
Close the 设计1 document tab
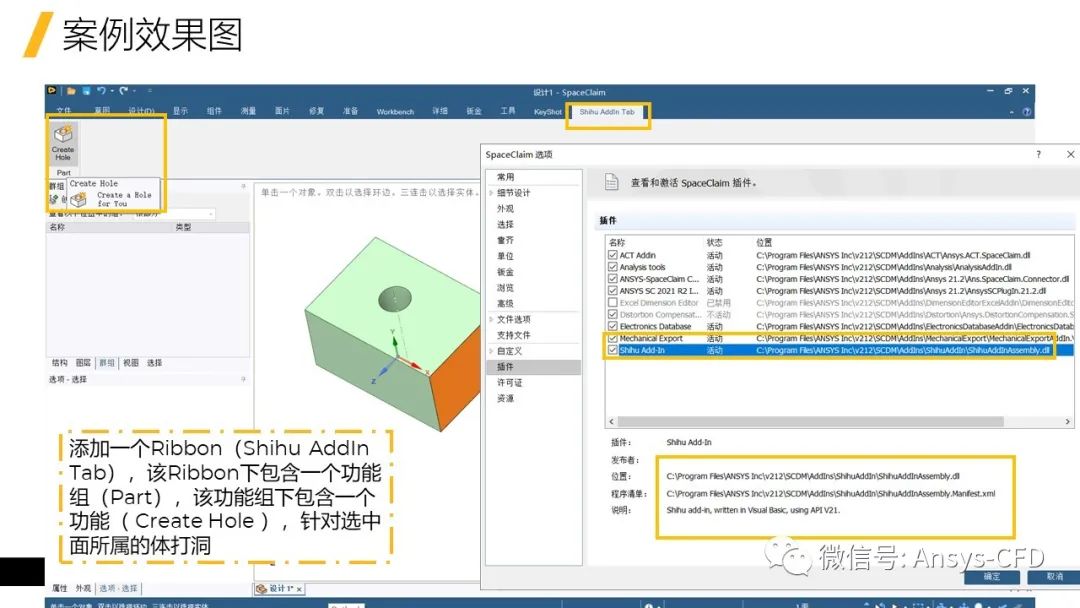(x=299, y=589)
